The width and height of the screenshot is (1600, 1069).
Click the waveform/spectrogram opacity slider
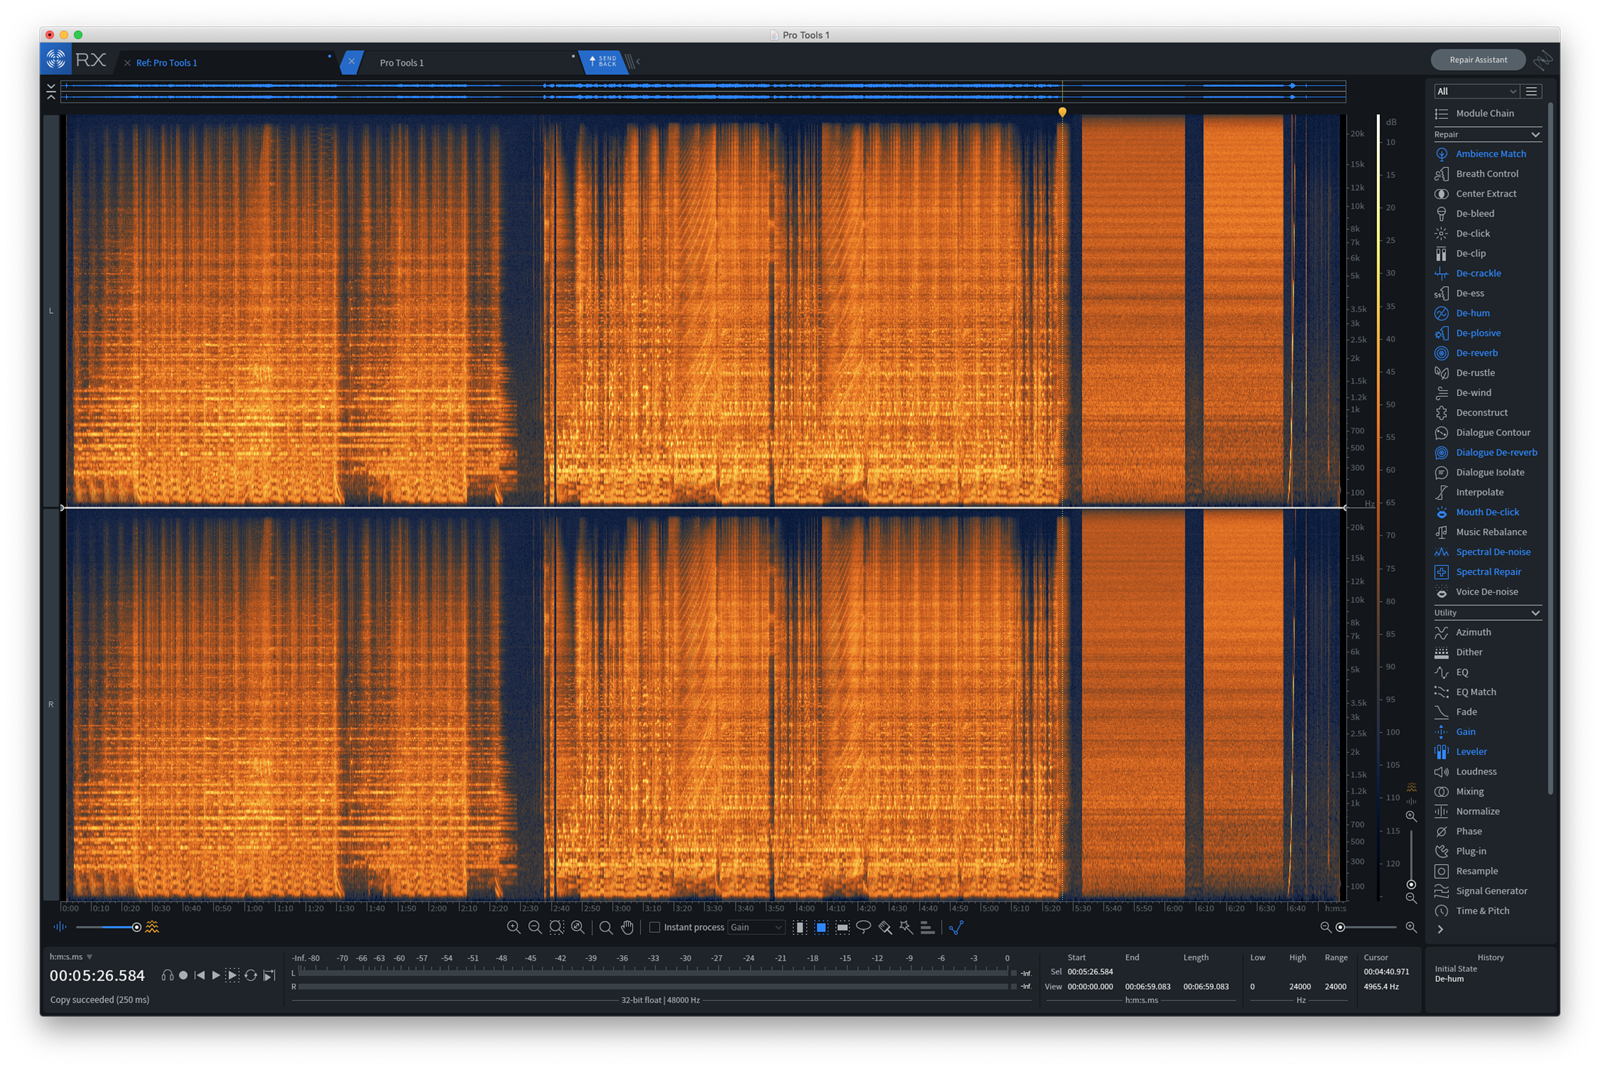[137, 928]
